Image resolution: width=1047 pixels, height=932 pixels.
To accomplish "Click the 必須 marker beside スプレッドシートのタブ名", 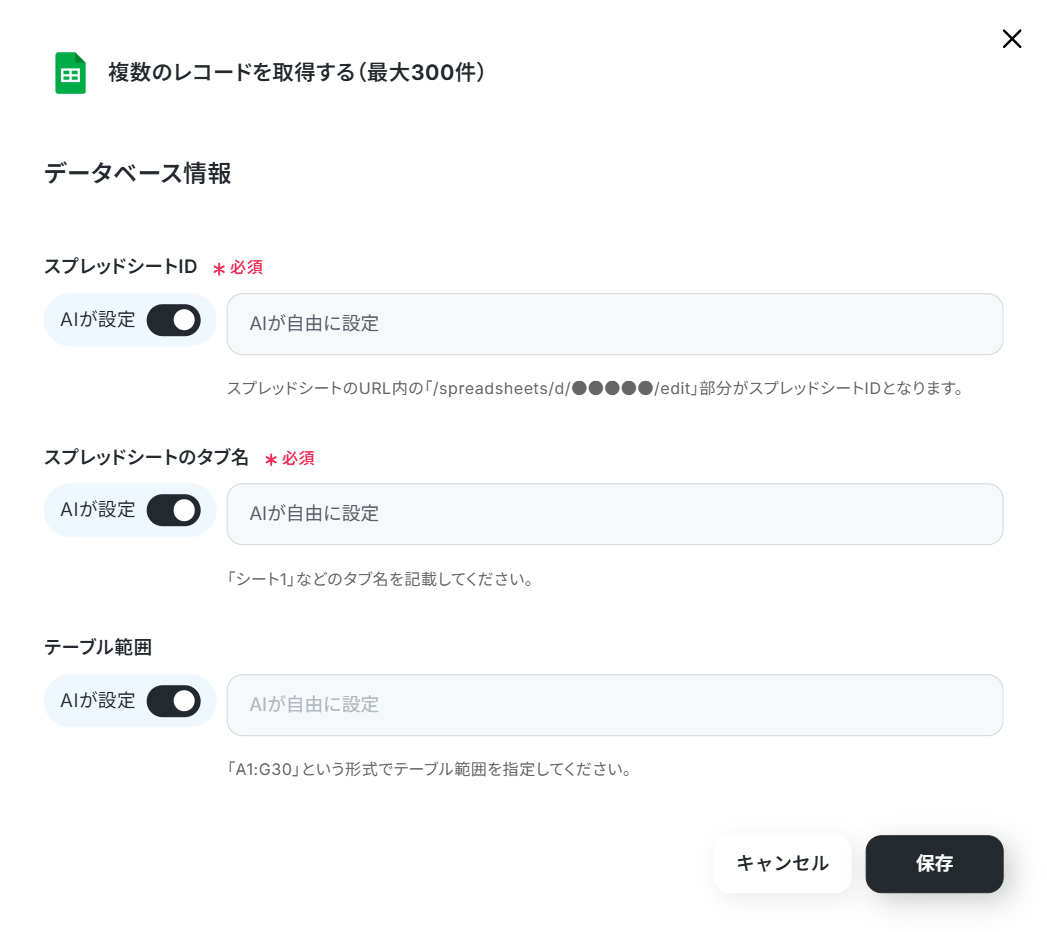I will pos(290,459).
